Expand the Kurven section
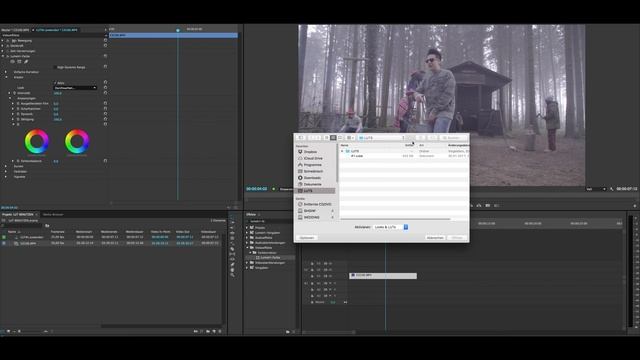 tap(6, 166)
